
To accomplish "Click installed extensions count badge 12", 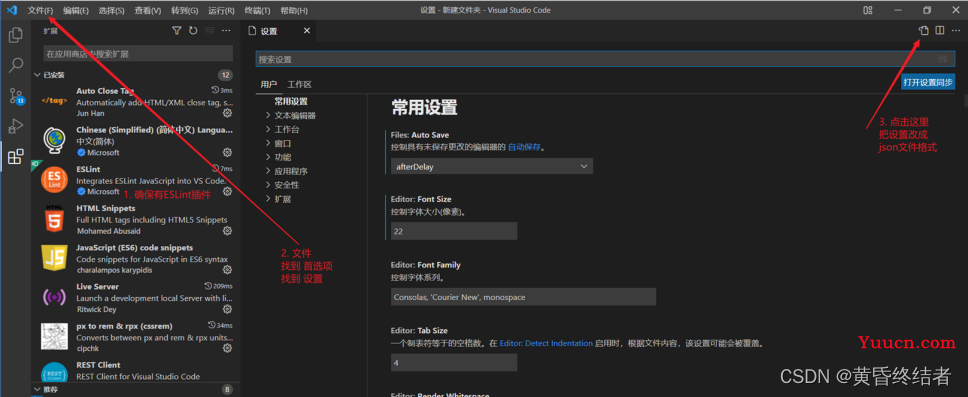I will click(x=225, y=75).
